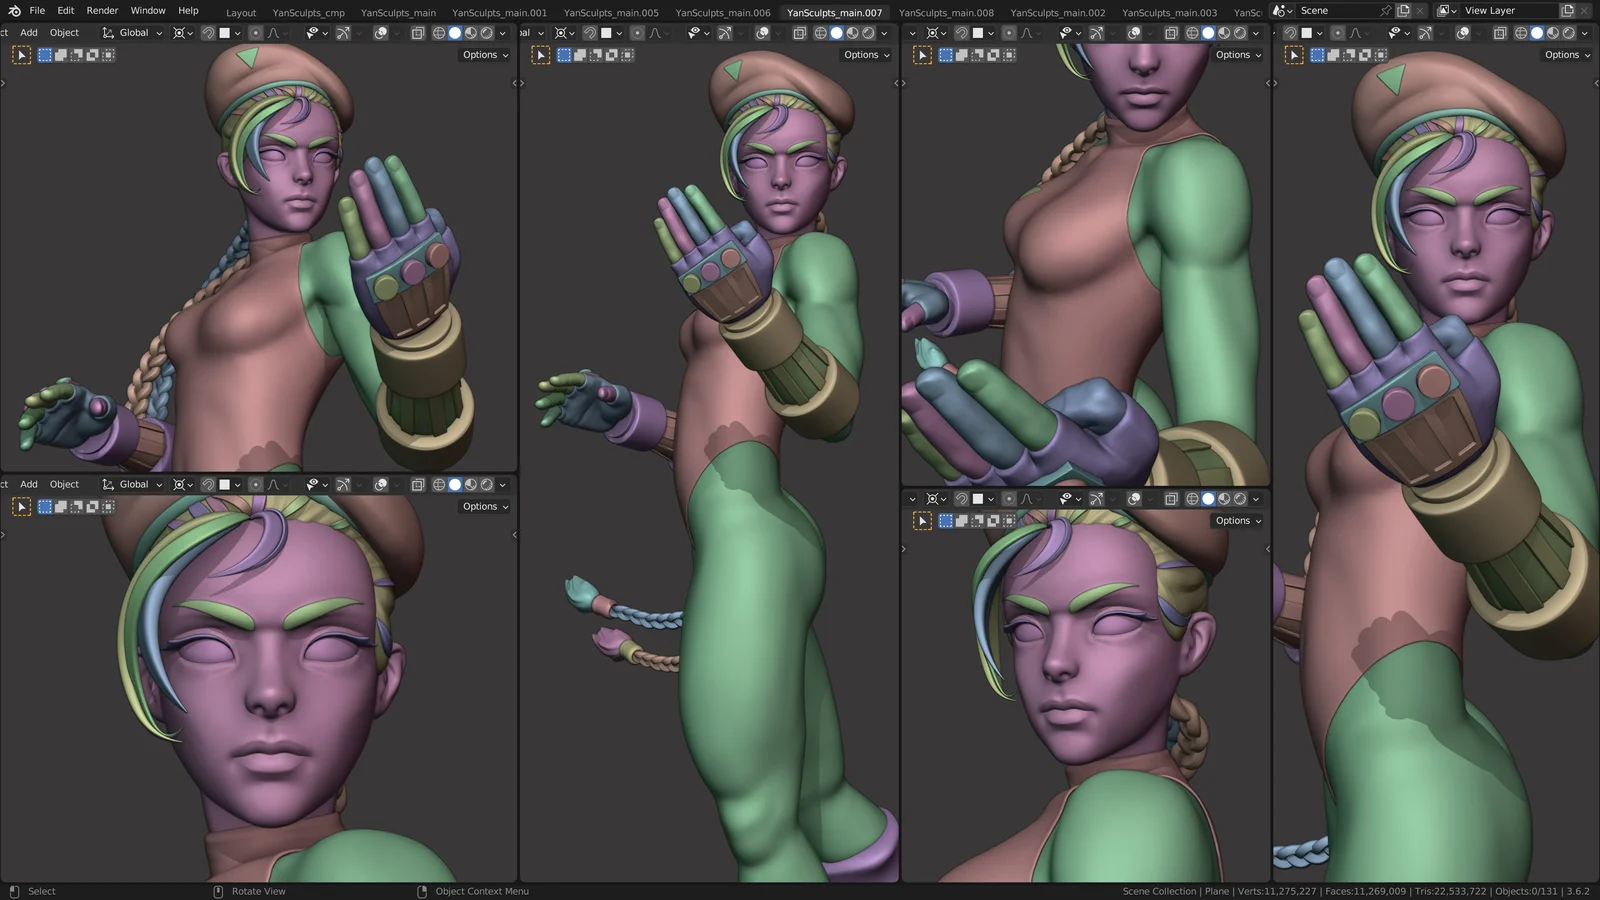Screen dimensions: 1600x900
Task: Enable Rendered viewport shading
Action: pos(485,33)
